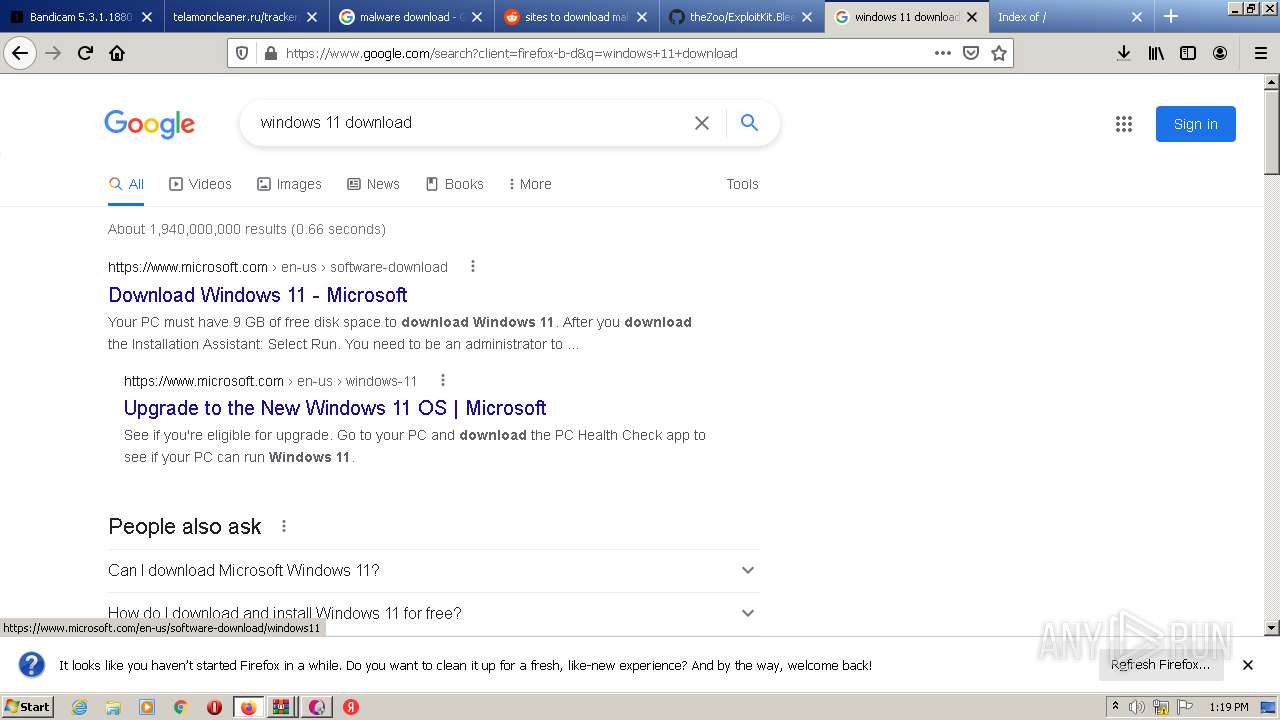The image size is (1280, 720).
Task: Open Chrome from taskbar
Action: [x=181, y=707]
